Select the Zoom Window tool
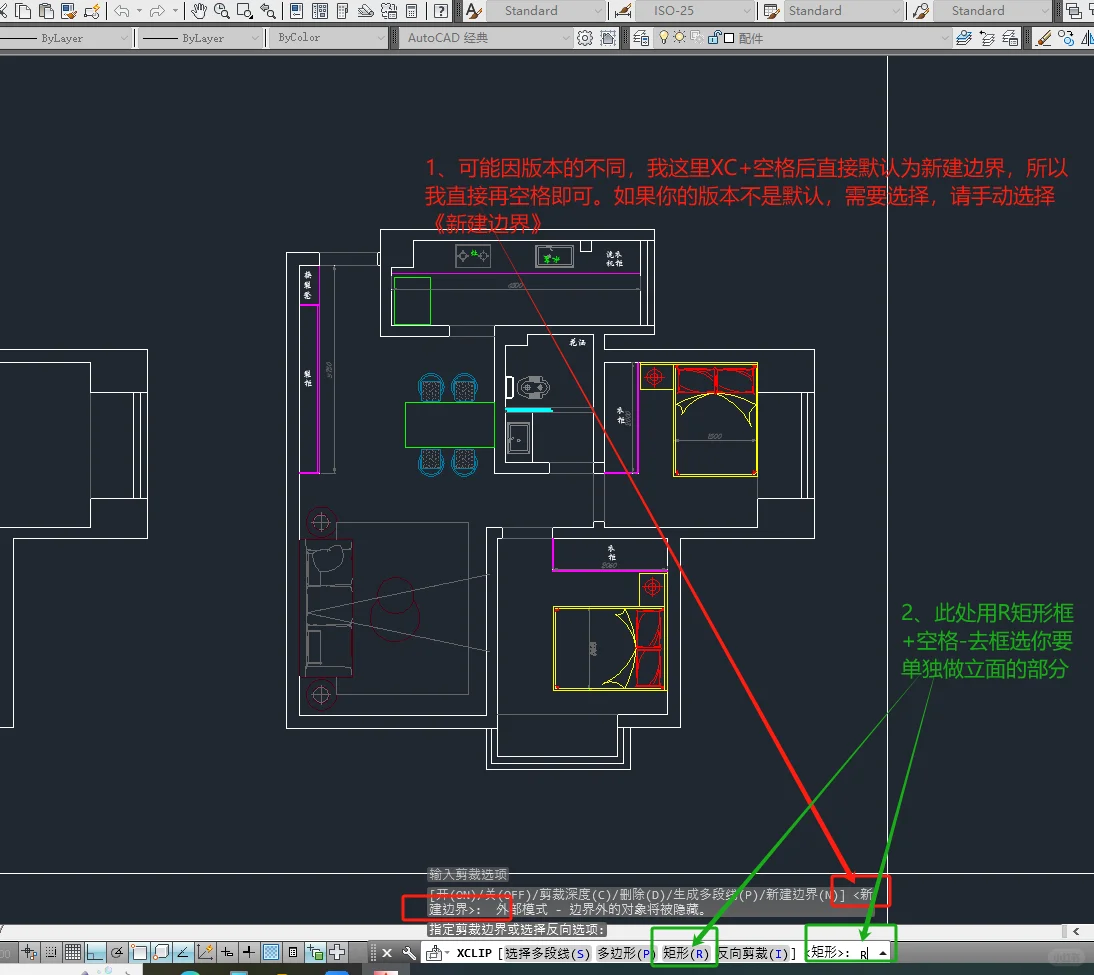 pos(244,10)
